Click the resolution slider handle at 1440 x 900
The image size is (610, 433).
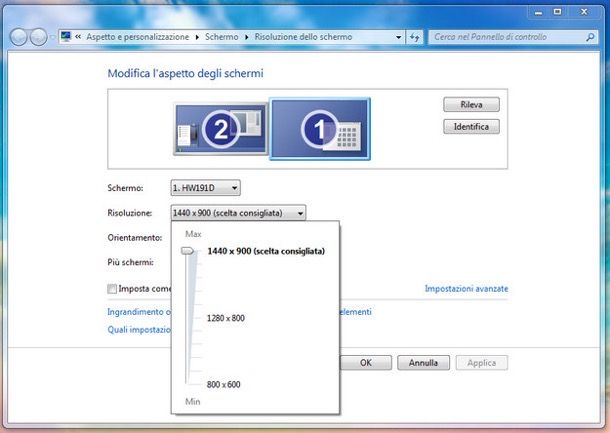[187, 252]
